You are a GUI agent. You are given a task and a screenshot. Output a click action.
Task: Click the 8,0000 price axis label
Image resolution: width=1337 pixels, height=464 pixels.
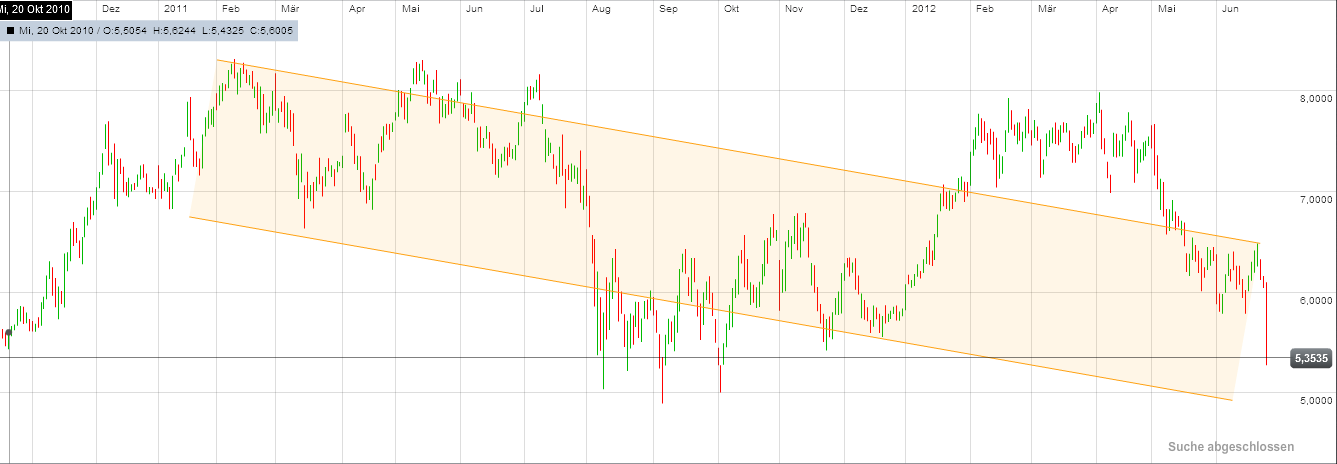pos(1312,99)
